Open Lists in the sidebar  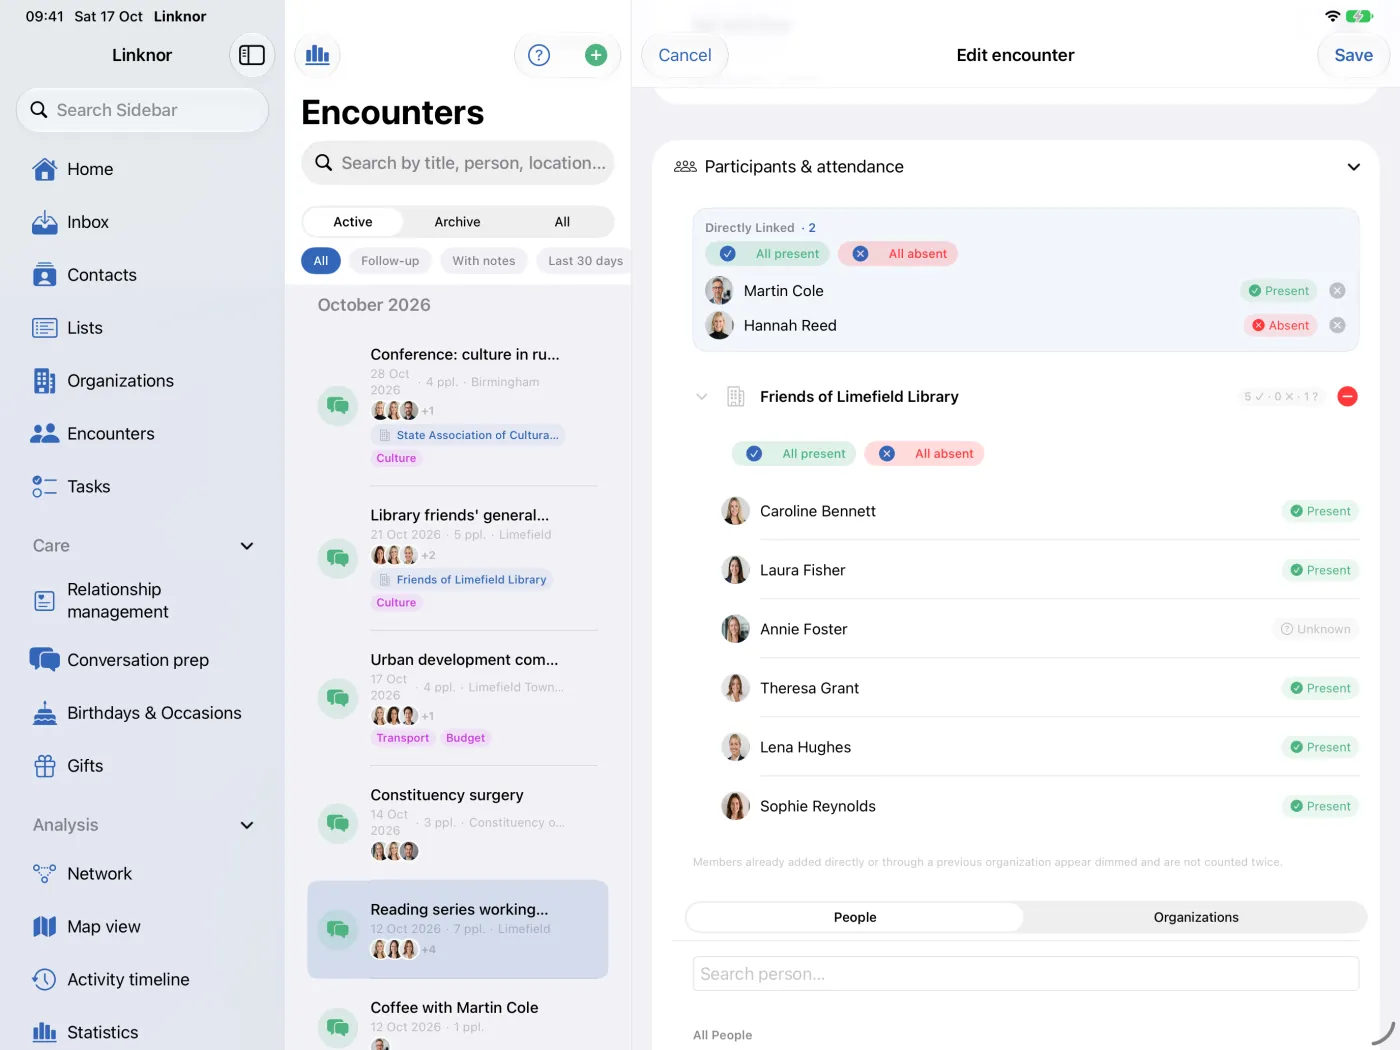click(x=142, y=328)
